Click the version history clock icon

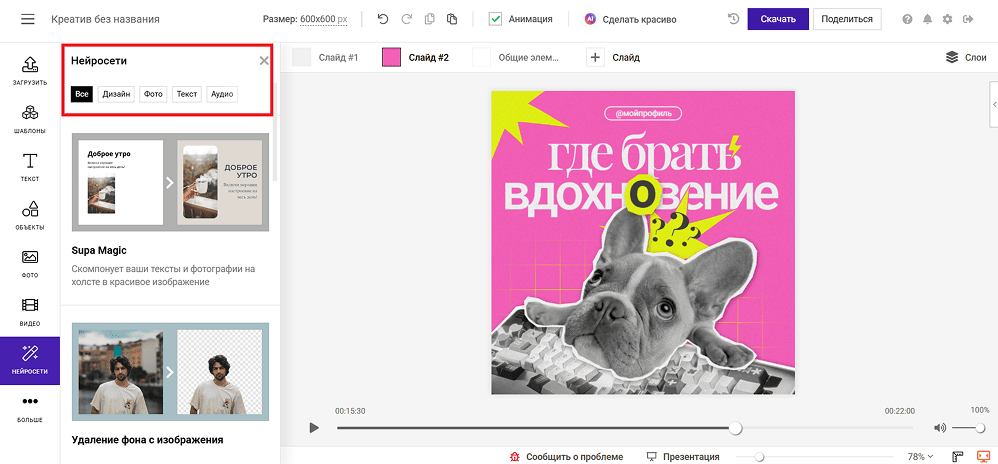733,19
